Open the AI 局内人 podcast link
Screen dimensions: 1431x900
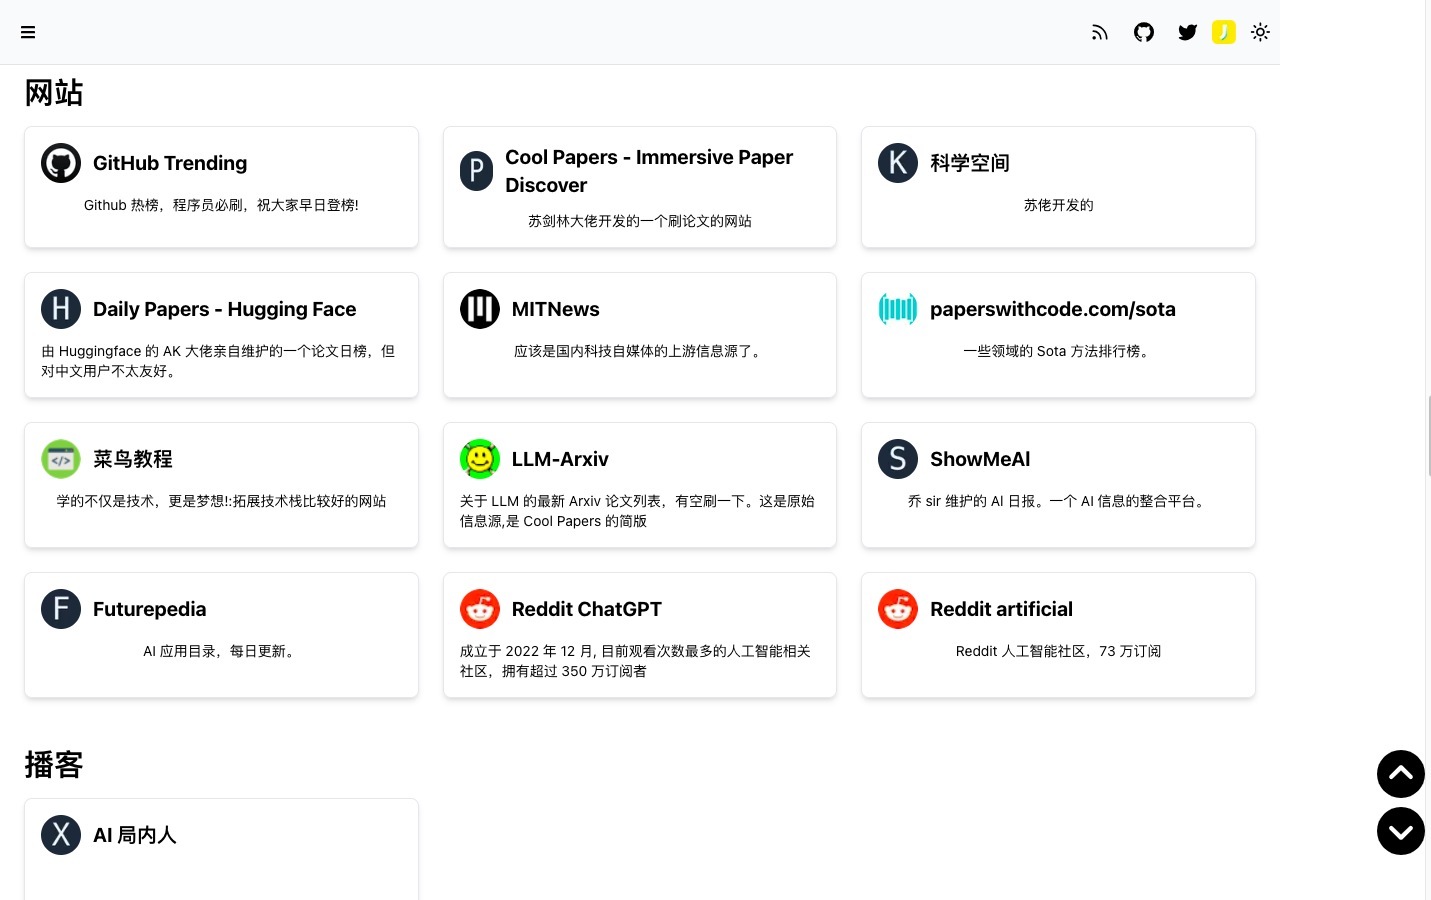tap(135, 835)
